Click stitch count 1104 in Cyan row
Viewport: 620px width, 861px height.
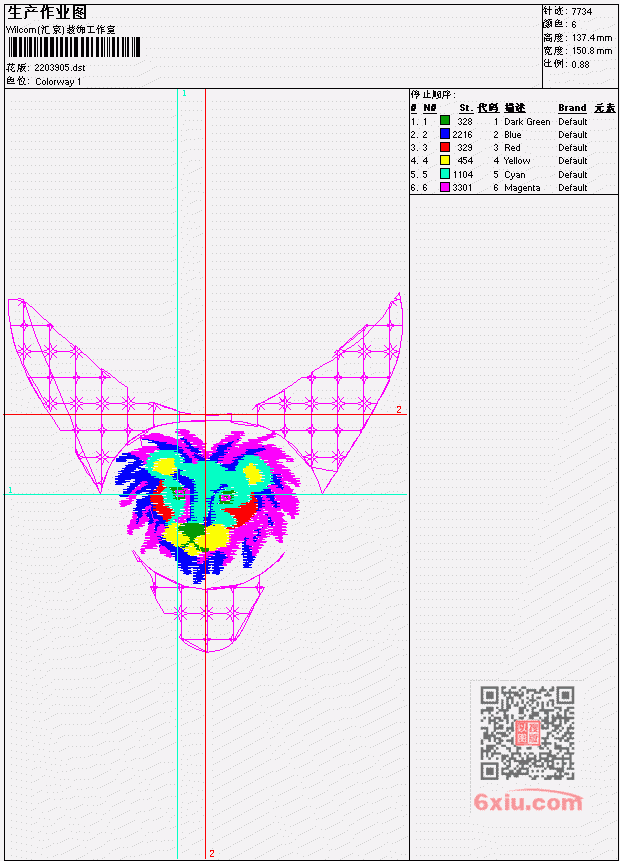coord(462,175)
